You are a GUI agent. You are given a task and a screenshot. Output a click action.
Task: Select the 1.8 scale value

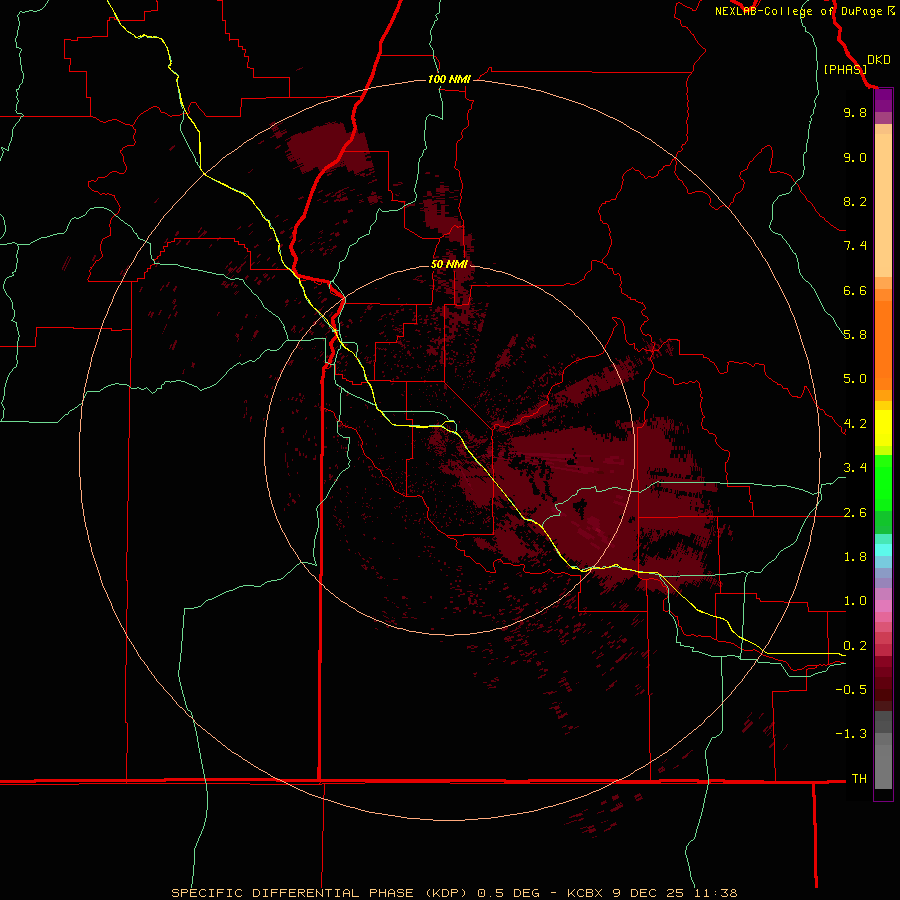855,557
